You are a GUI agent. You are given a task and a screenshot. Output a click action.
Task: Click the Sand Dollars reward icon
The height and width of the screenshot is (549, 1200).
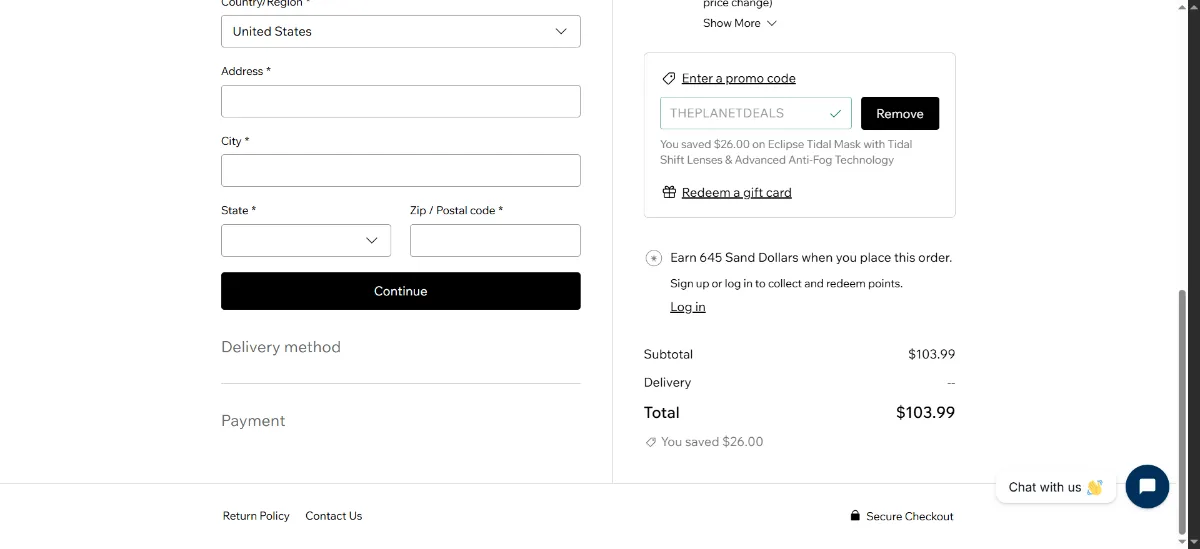(x=654, y=258)
